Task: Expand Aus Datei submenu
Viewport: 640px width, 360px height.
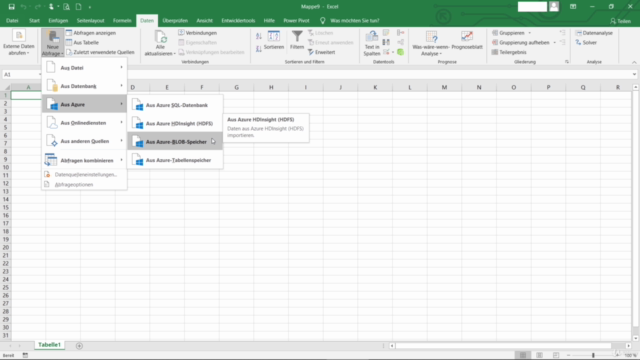Action: click(x=84, y=68)
